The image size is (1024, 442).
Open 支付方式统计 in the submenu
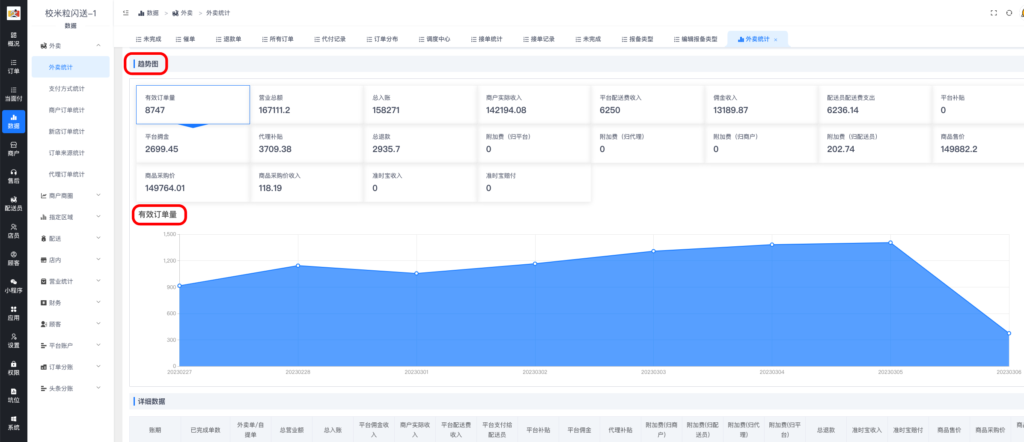point(67,89)
